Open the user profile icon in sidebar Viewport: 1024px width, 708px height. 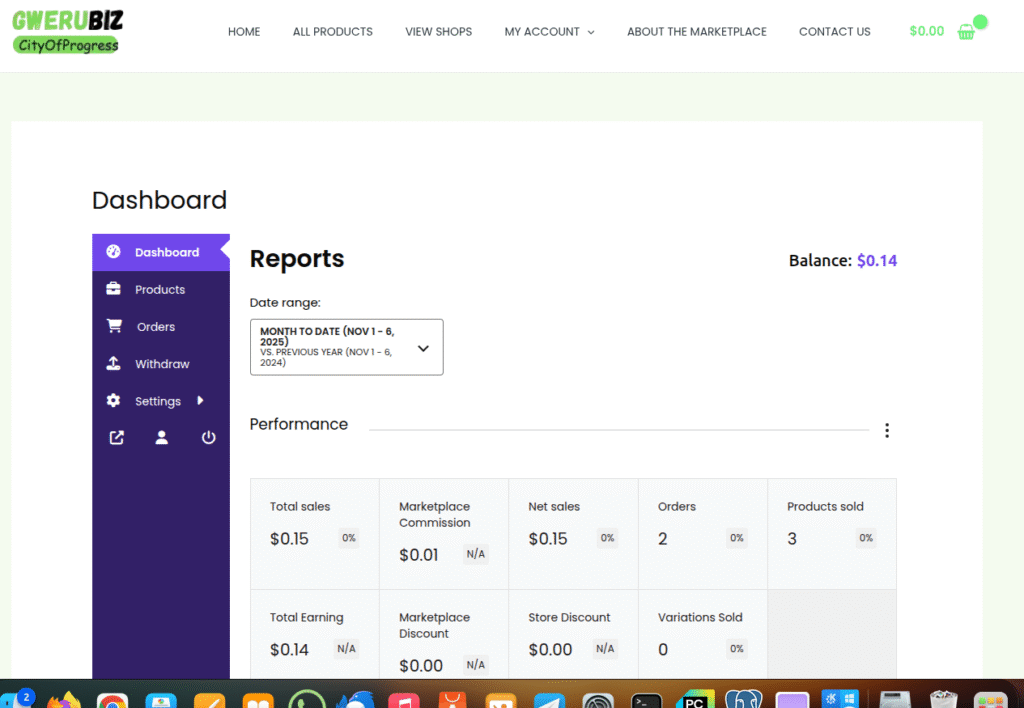[162, 438]
